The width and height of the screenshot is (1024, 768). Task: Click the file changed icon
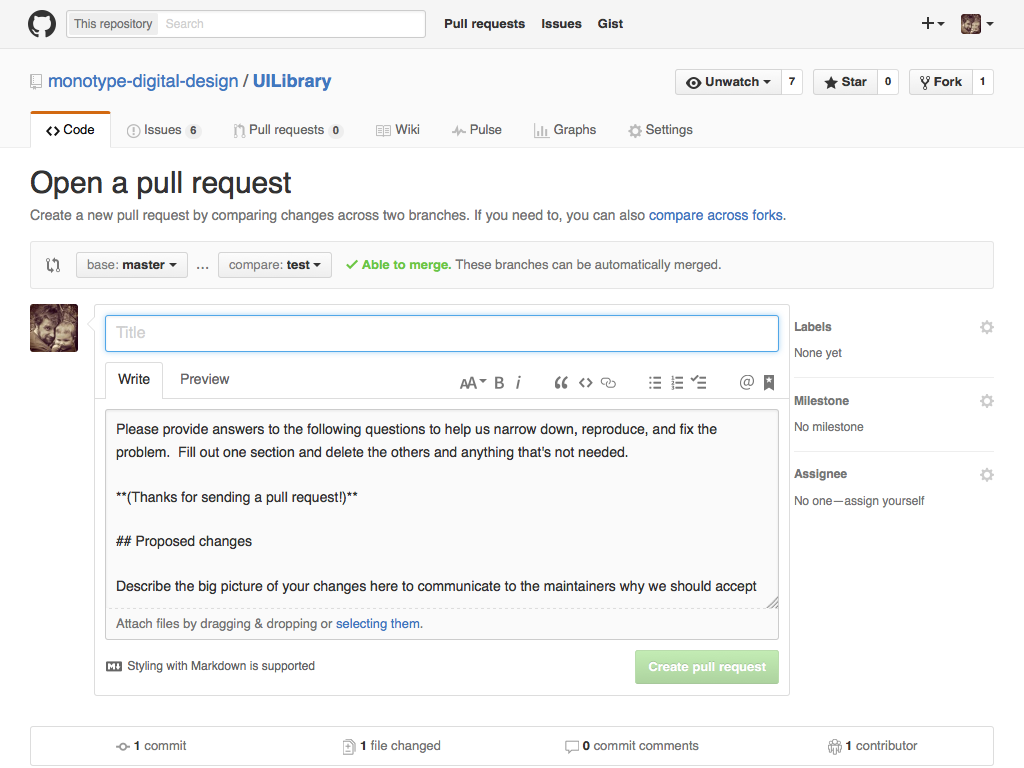pos(349,746)
